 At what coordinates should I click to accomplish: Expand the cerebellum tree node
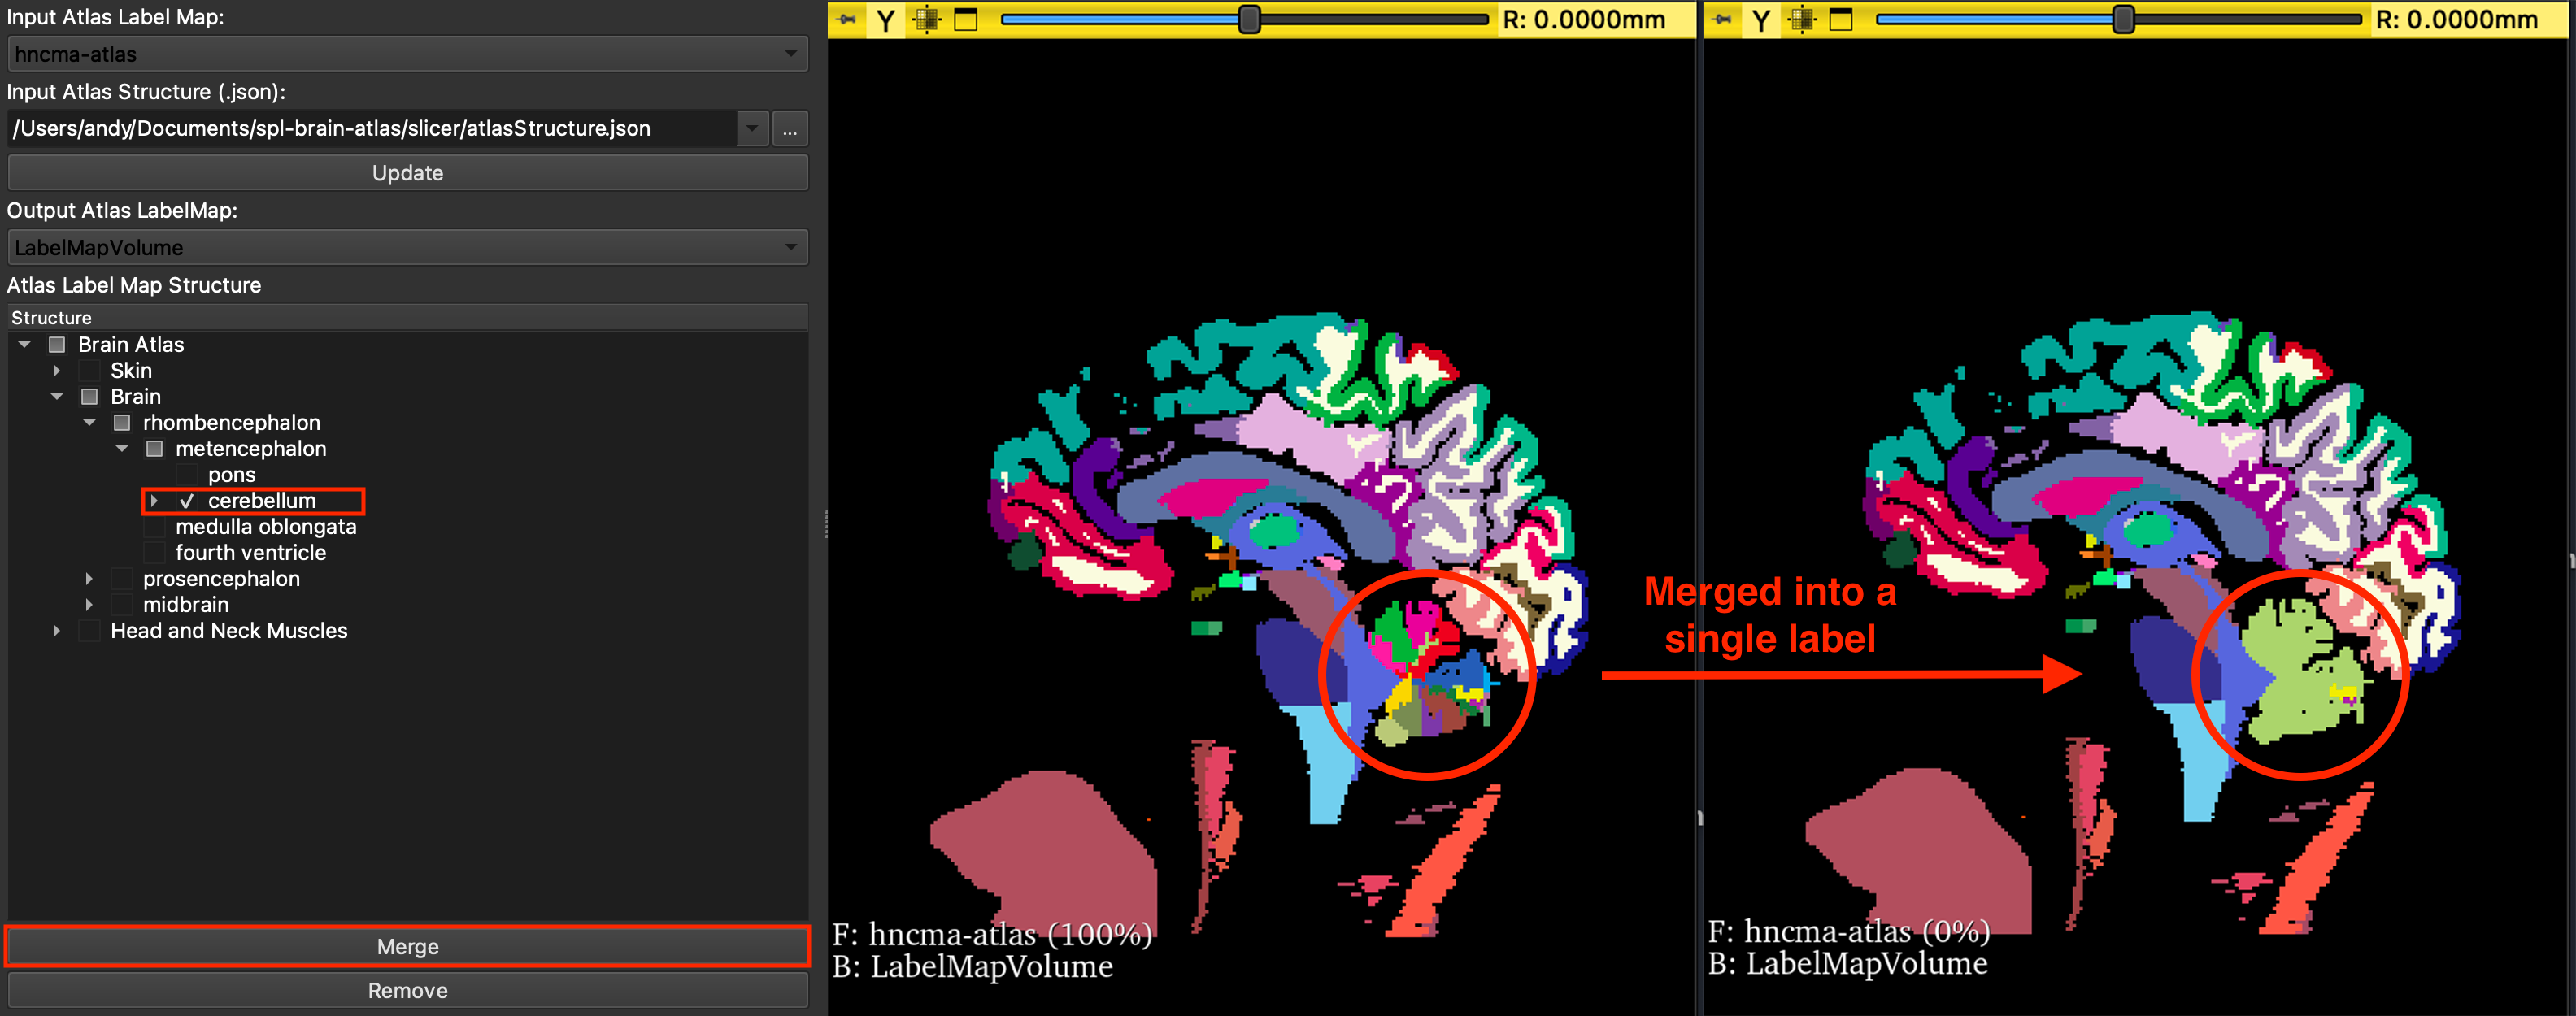tap(154, 501)
